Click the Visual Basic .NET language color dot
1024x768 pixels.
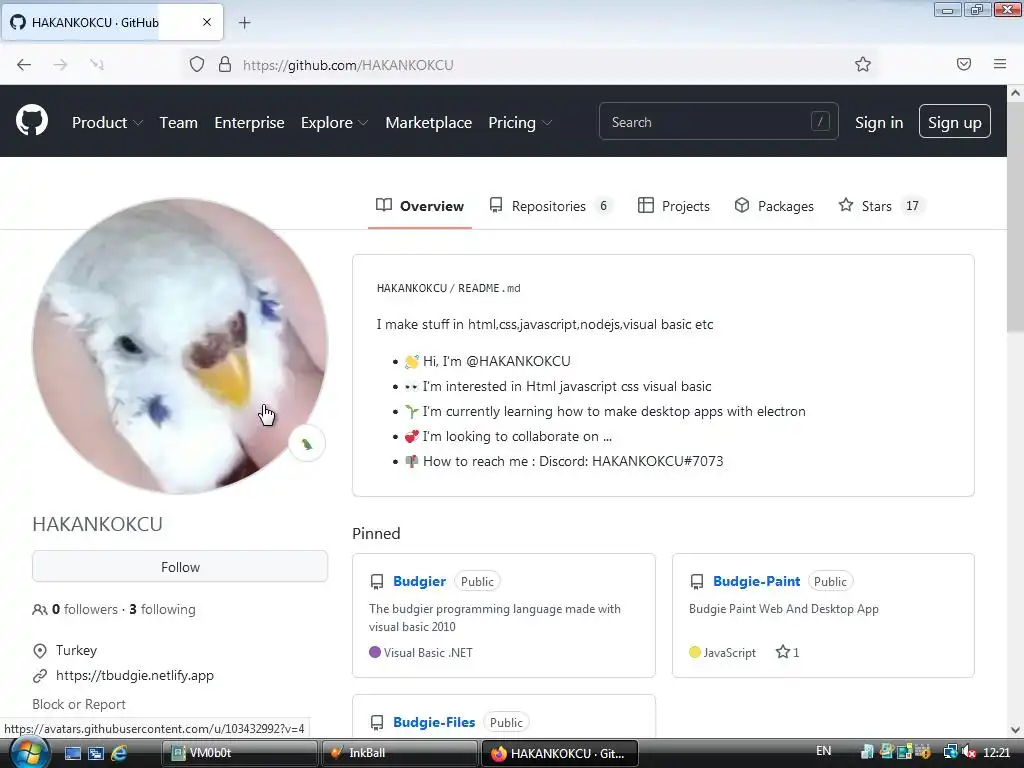pyautogui.click(x=375, y=652)
